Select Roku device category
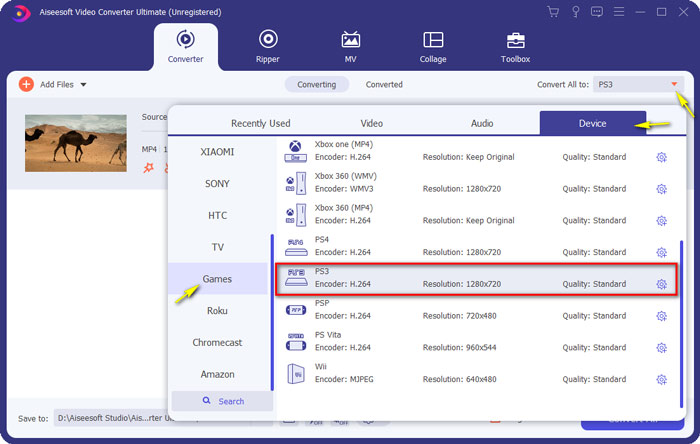The image size is (700, 444). click(x=217, y=311)
